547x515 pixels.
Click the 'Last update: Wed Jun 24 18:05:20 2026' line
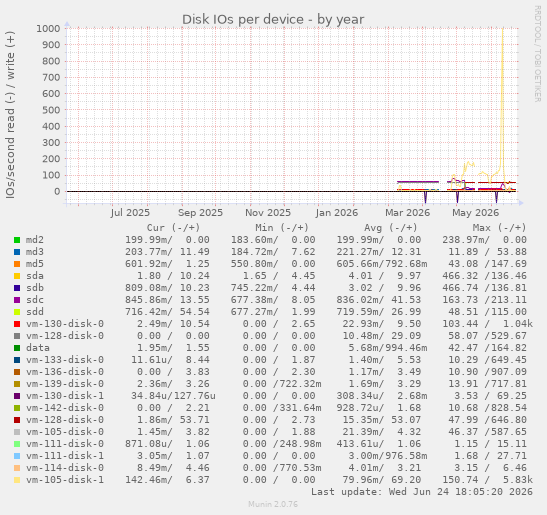click(422, 492)
